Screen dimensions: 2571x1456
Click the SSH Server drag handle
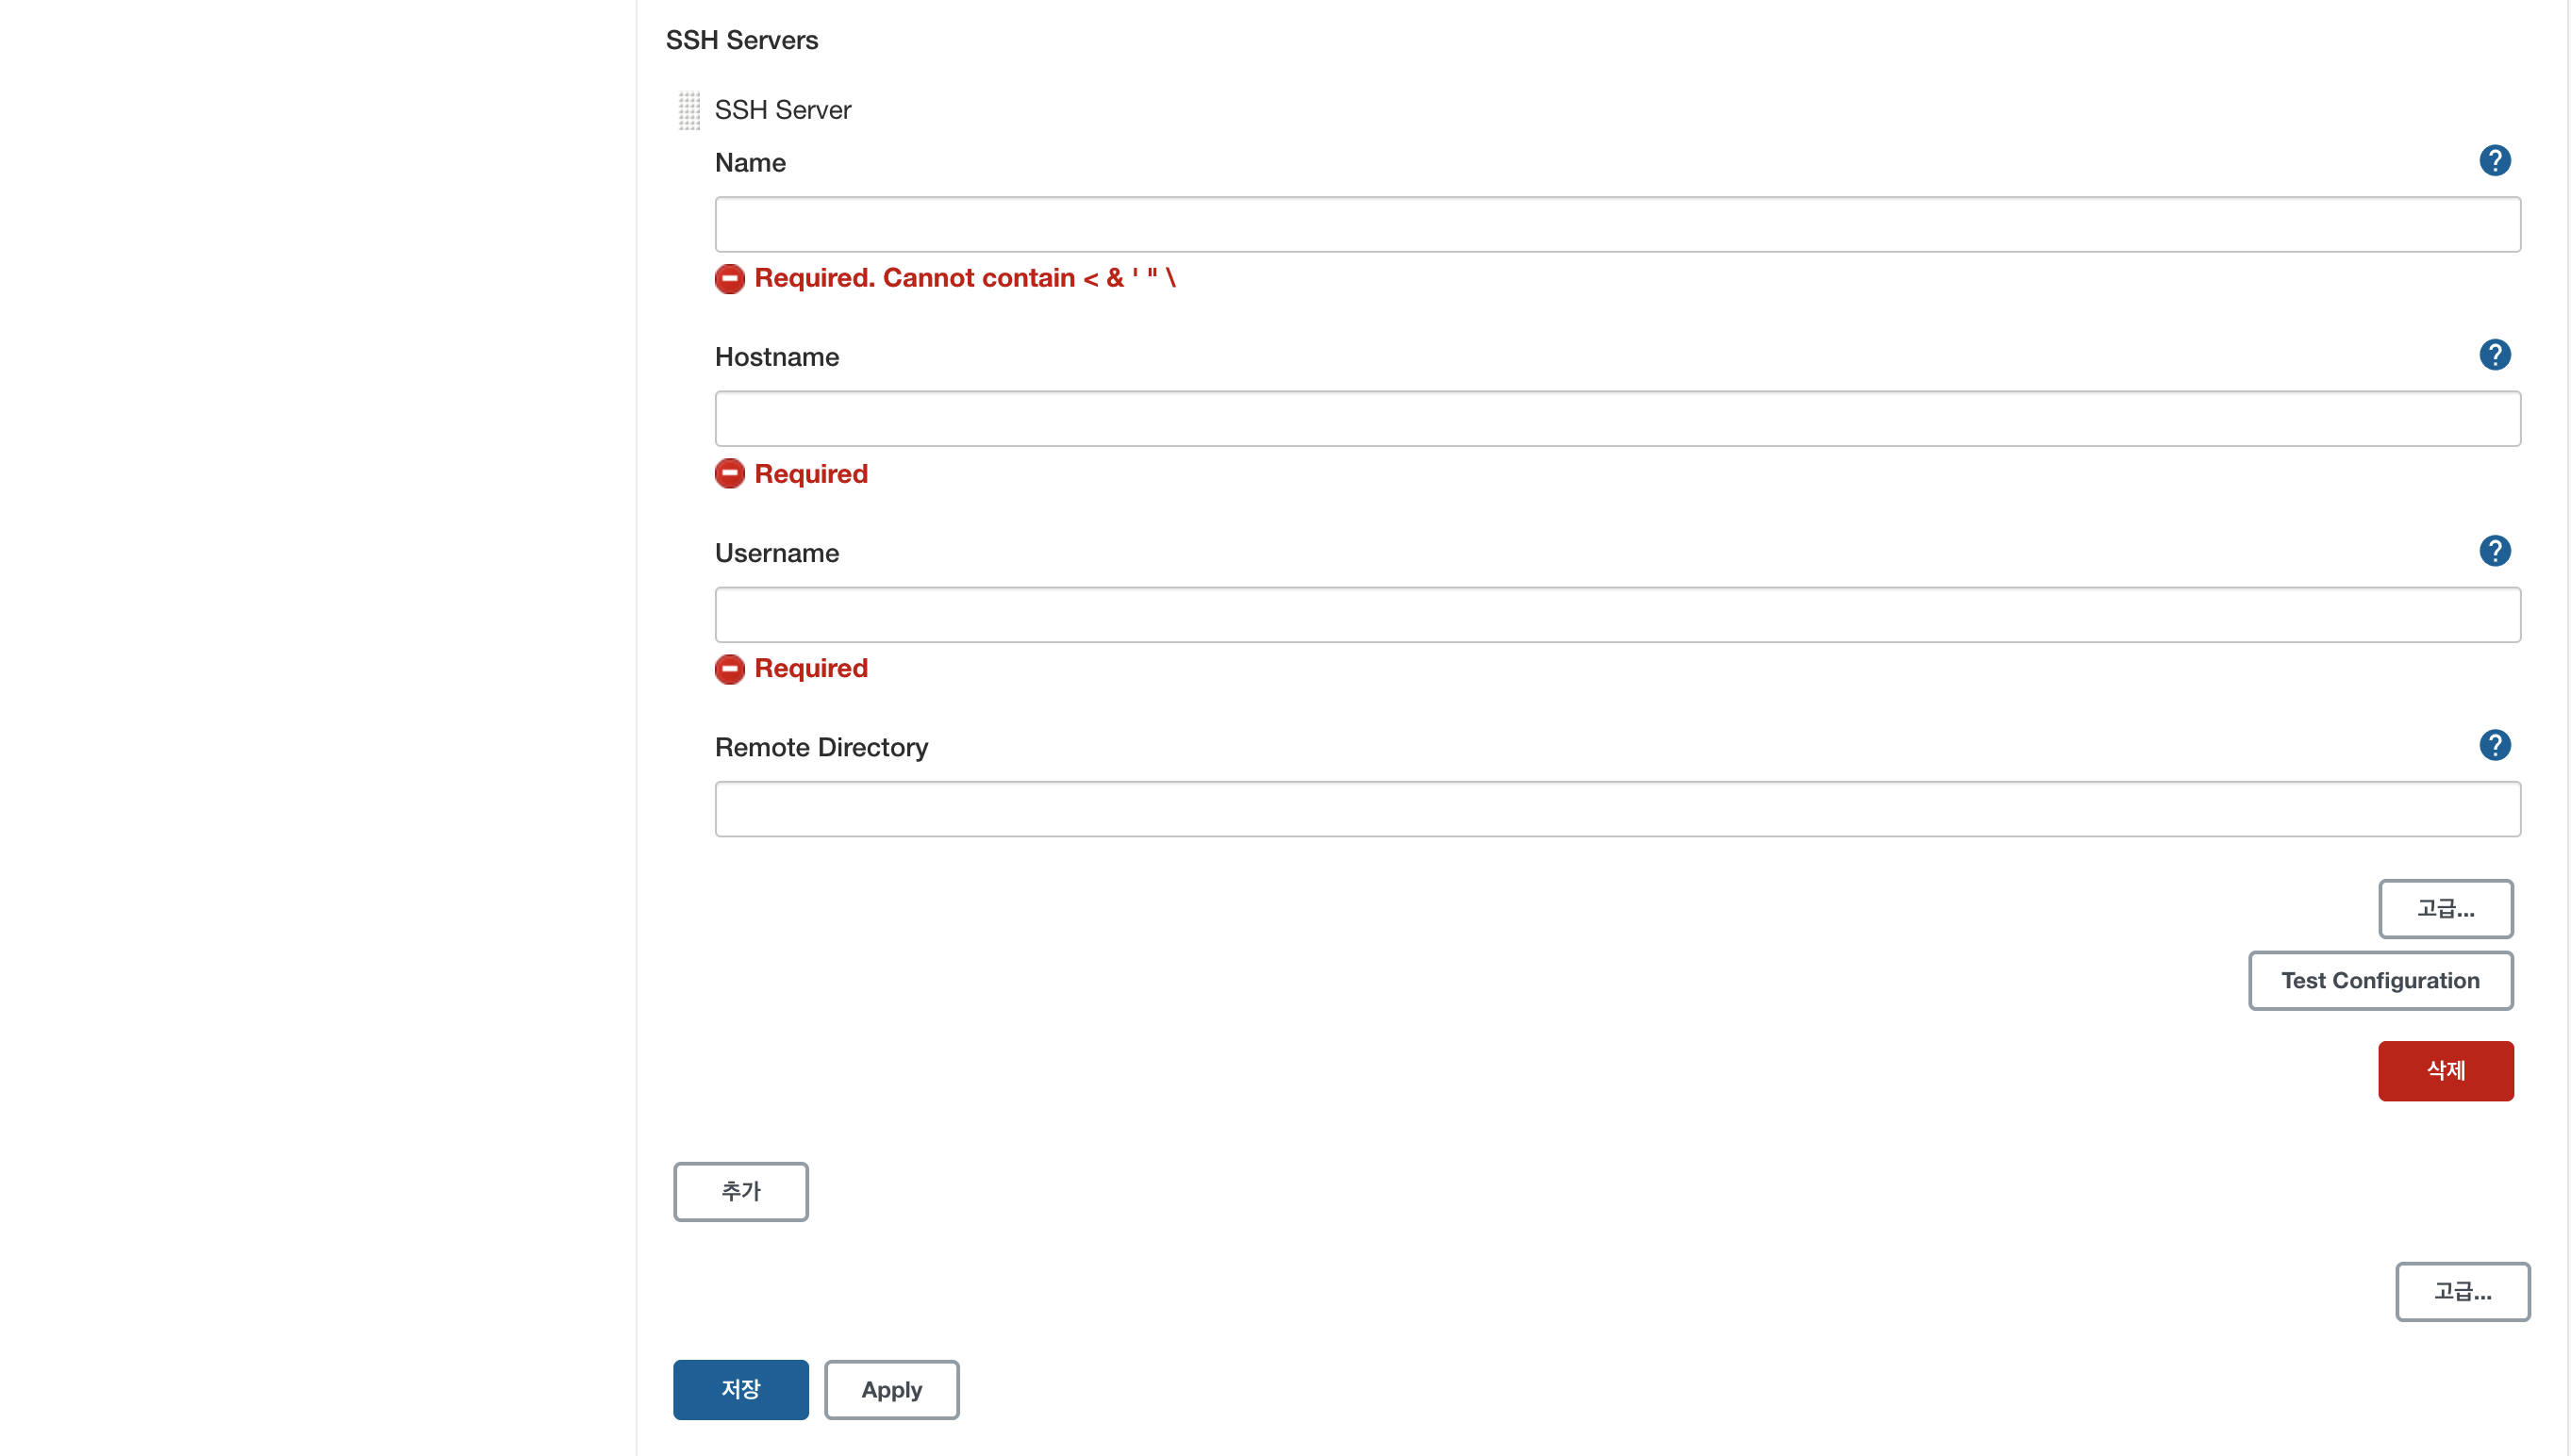click(x=689, y=110)
